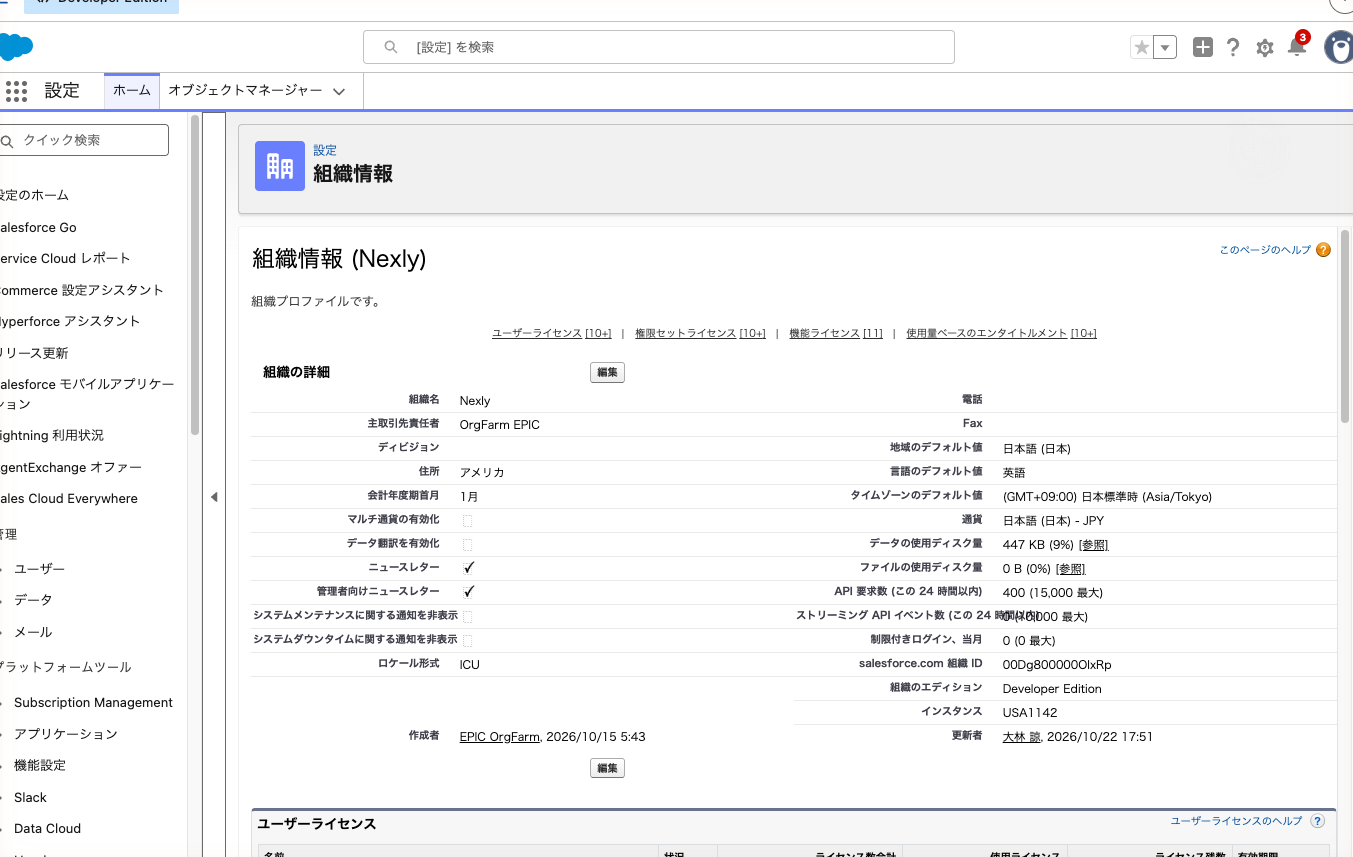
Task: Open the 機能ライセンス [11] link
Action: (x=836, y=333)
